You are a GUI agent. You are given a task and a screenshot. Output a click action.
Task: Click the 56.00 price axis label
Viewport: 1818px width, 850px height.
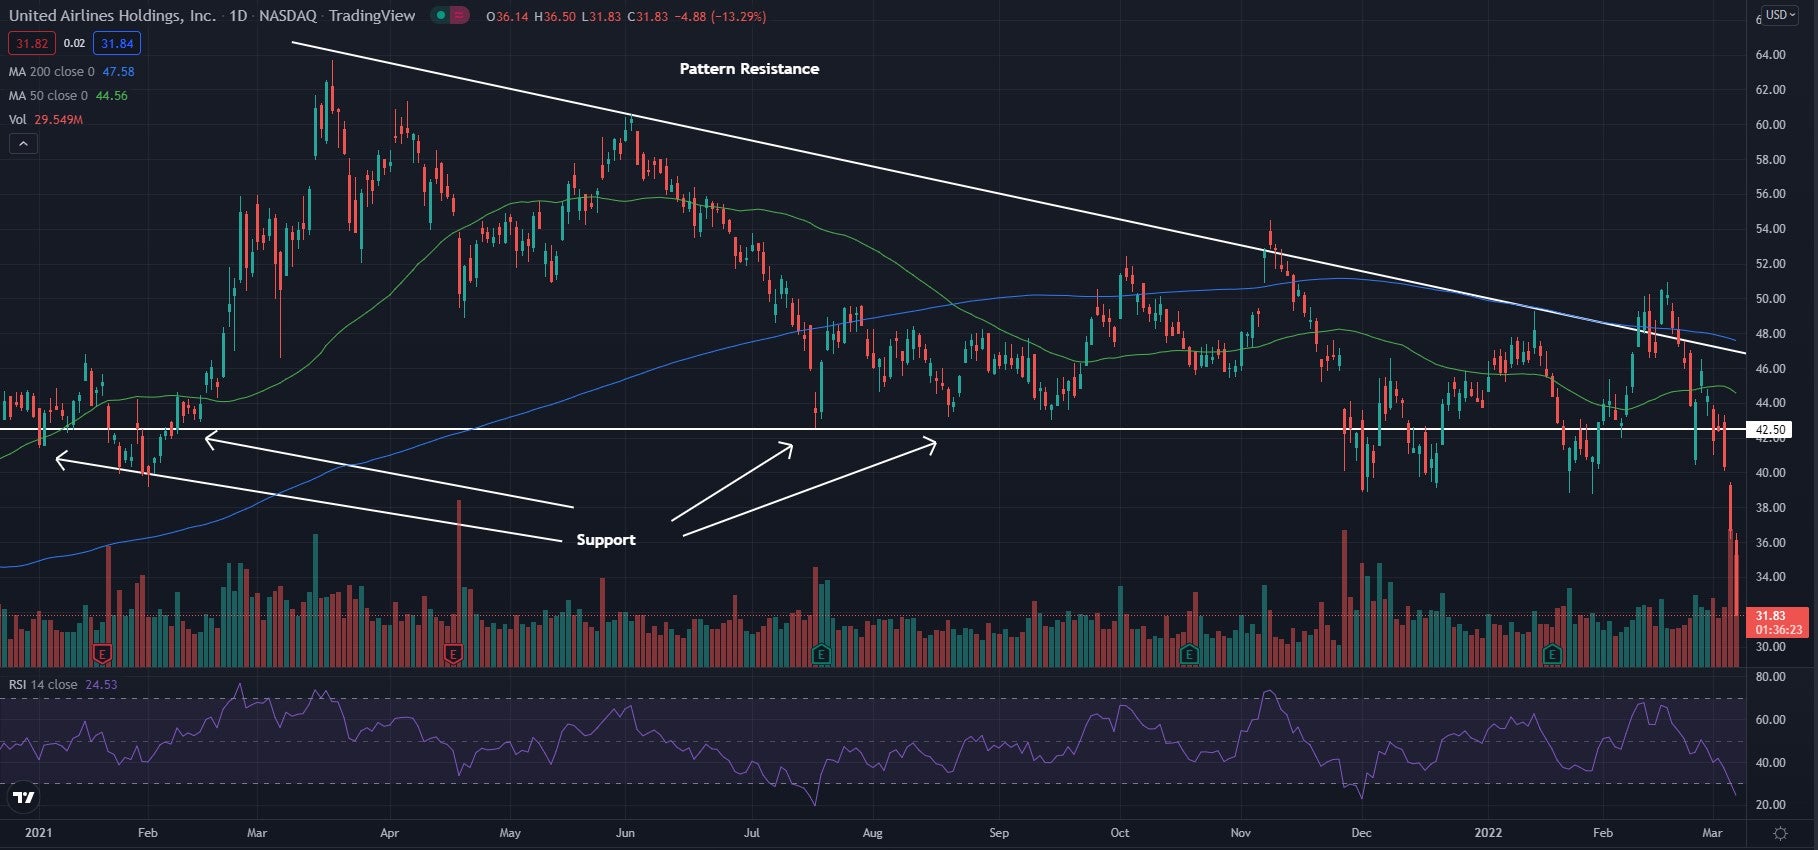pos(1770,194)
